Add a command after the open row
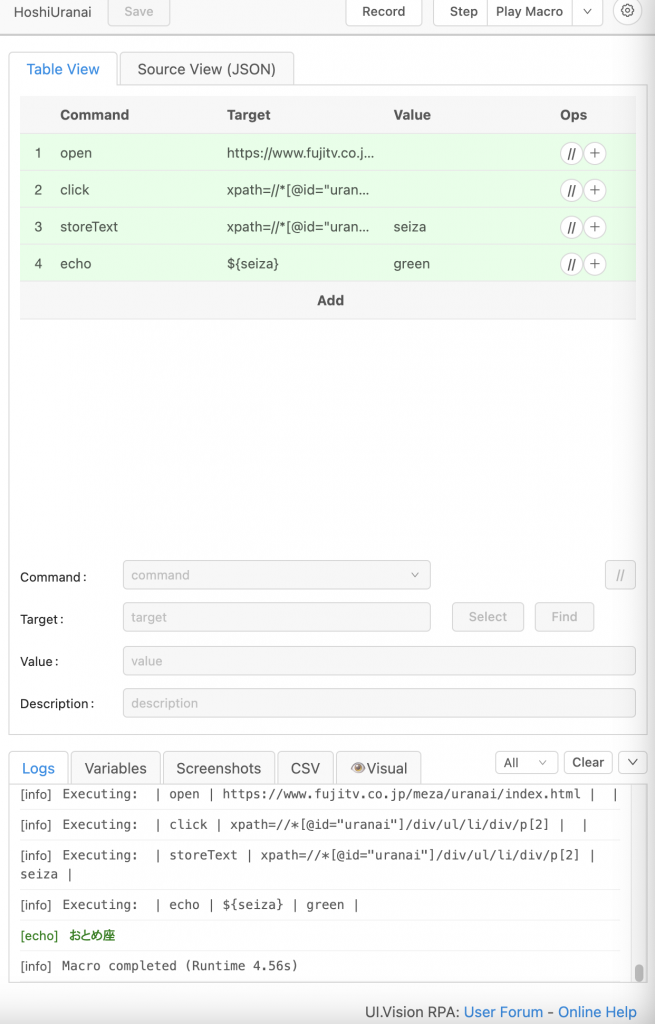 pos(595,153)
